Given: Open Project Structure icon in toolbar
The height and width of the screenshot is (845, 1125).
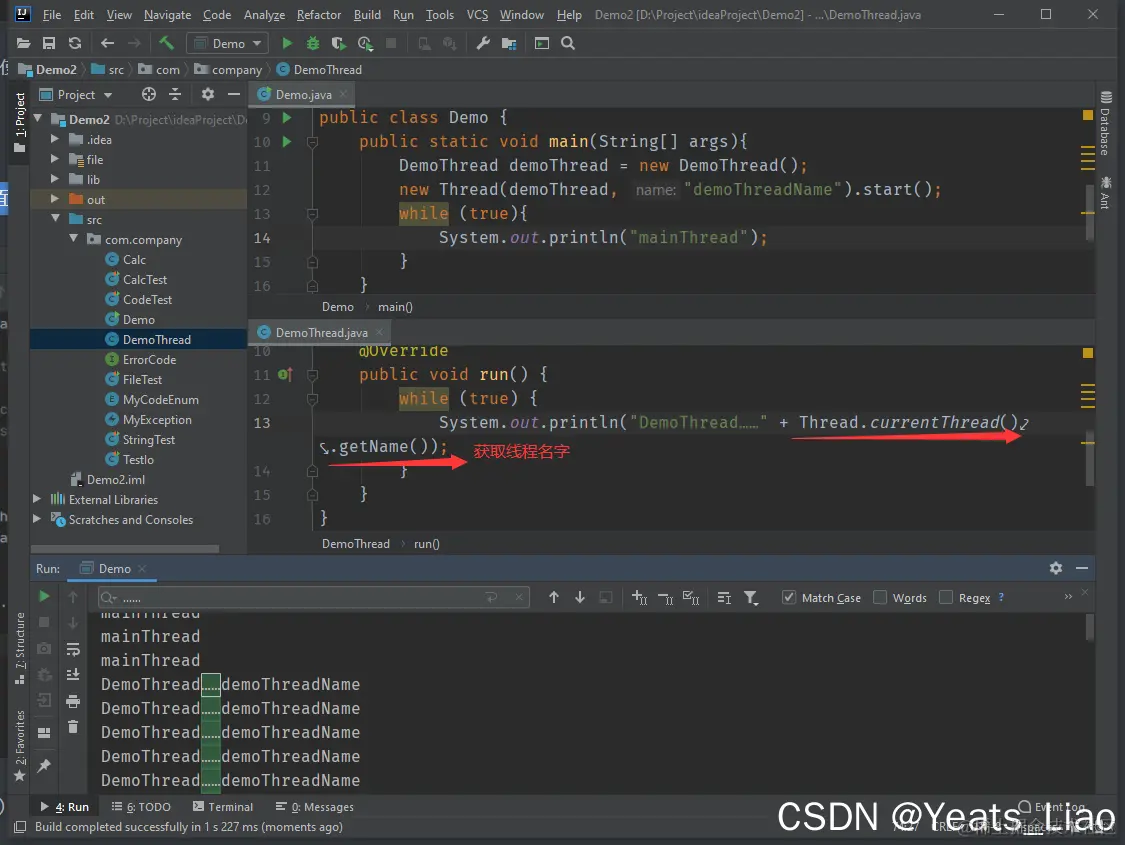Looking at the screenshot, I should [509, 44].
